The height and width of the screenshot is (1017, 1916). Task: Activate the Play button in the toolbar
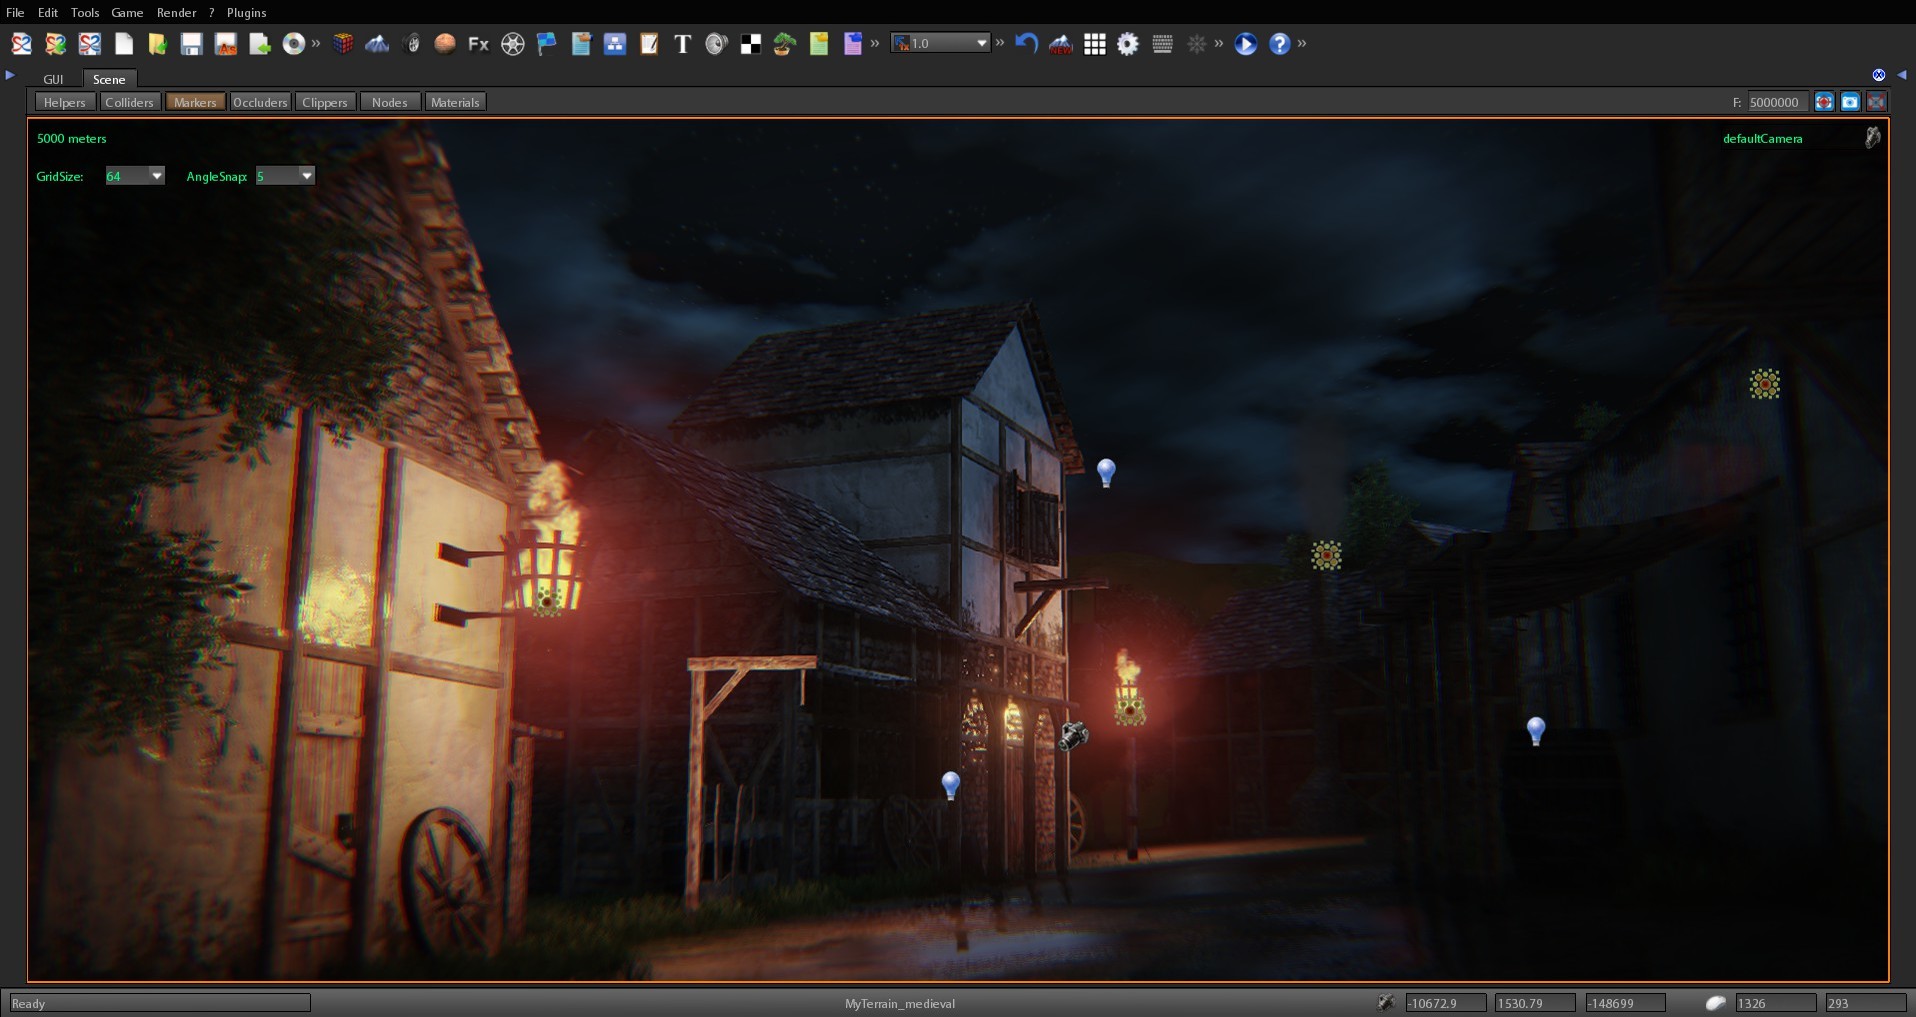click(x=1245, y=44)
